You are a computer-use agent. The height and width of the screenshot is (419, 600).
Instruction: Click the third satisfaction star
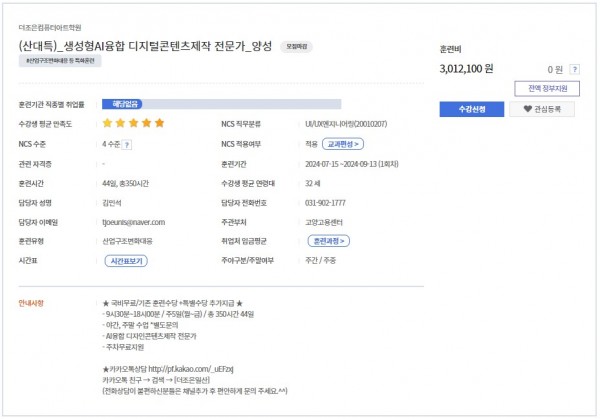(x=134, y=123)
